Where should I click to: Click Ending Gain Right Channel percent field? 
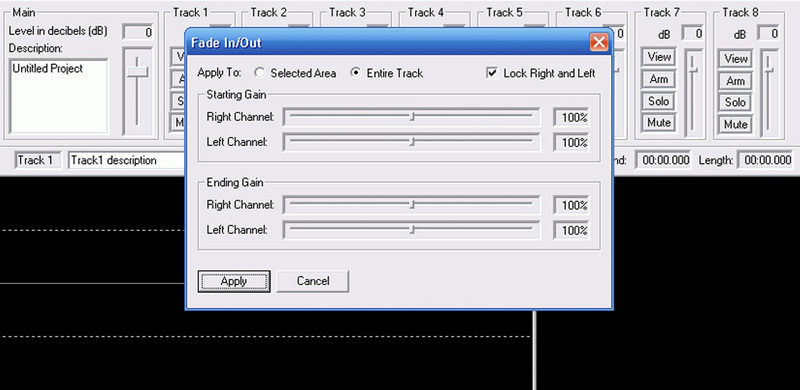click(x=572, y=206)
